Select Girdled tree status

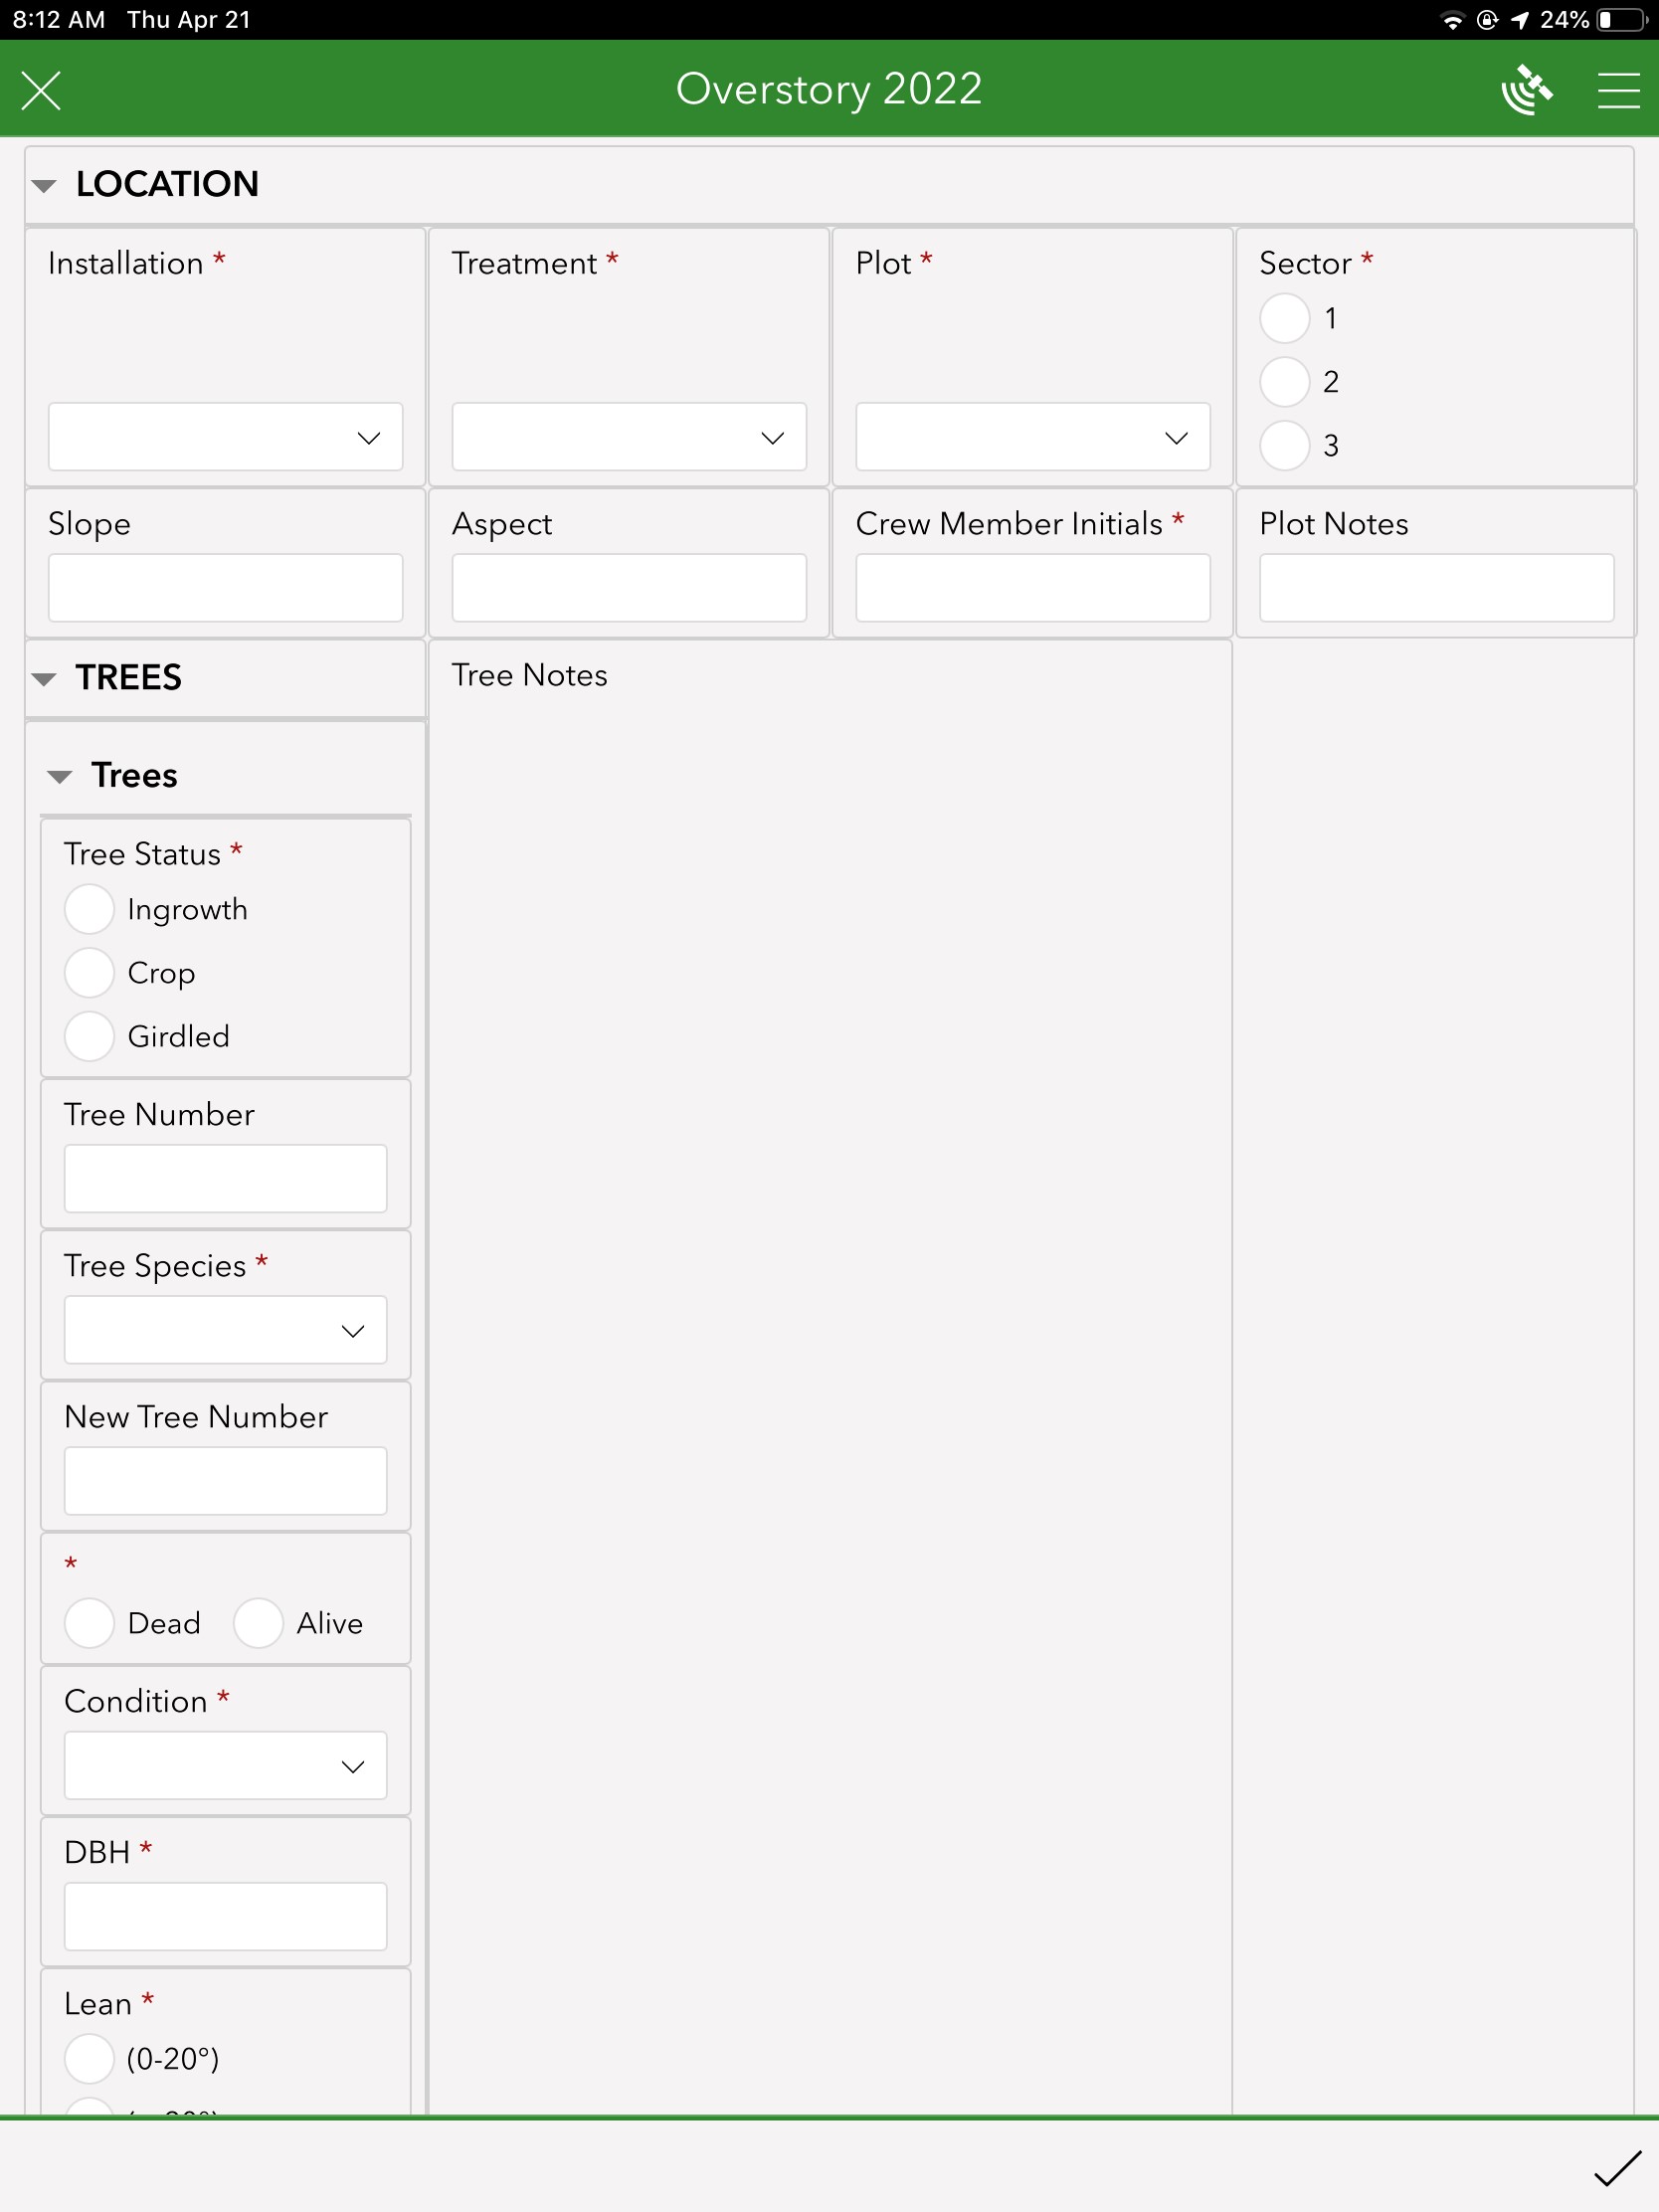89,1036
